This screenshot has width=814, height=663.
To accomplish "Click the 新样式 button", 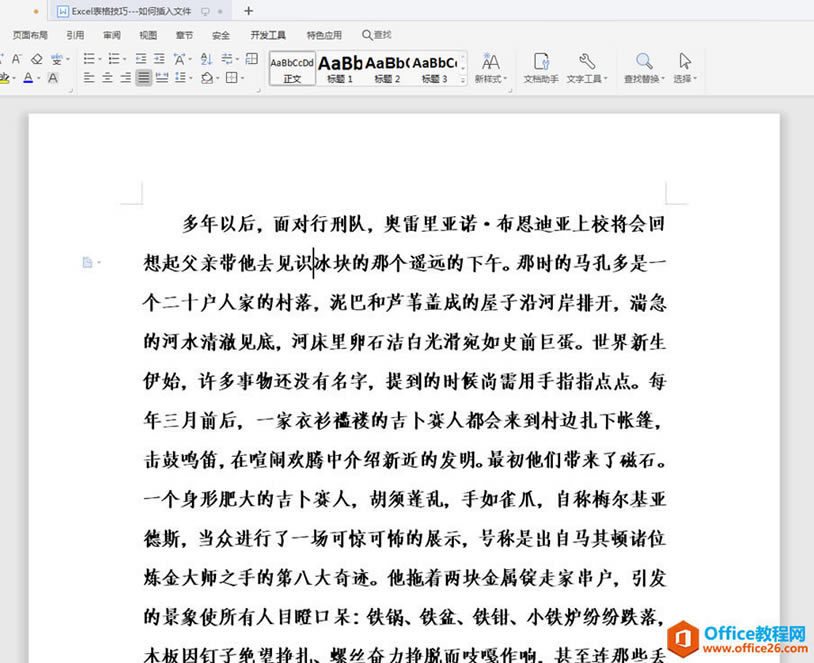I will [490, 68].
